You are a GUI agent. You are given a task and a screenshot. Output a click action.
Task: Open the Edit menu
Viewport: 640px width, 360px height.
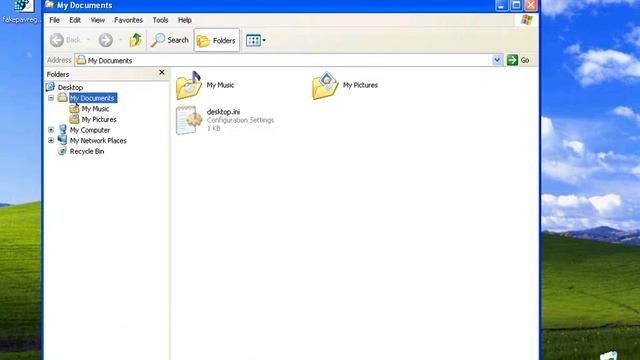(75, 20)
